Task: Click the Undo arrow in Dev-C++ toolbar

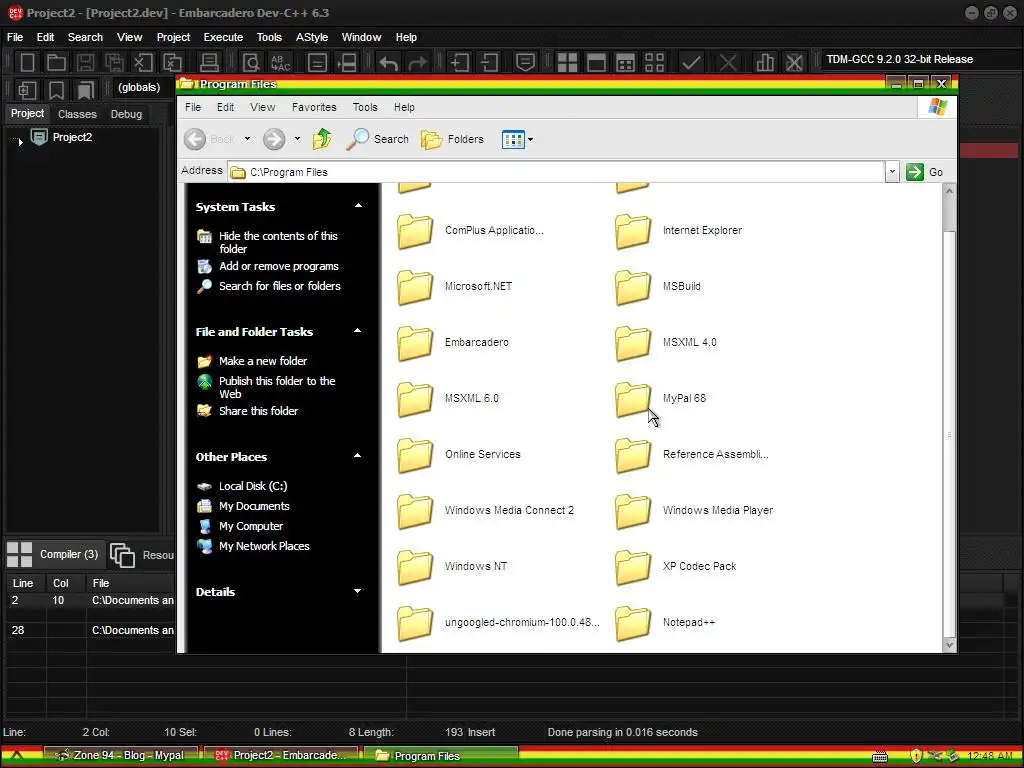Action: tap(389, 63)
